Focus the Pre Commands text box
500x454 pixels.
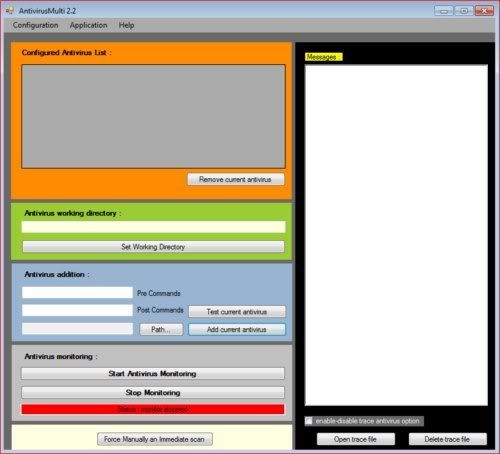[77, 293]
